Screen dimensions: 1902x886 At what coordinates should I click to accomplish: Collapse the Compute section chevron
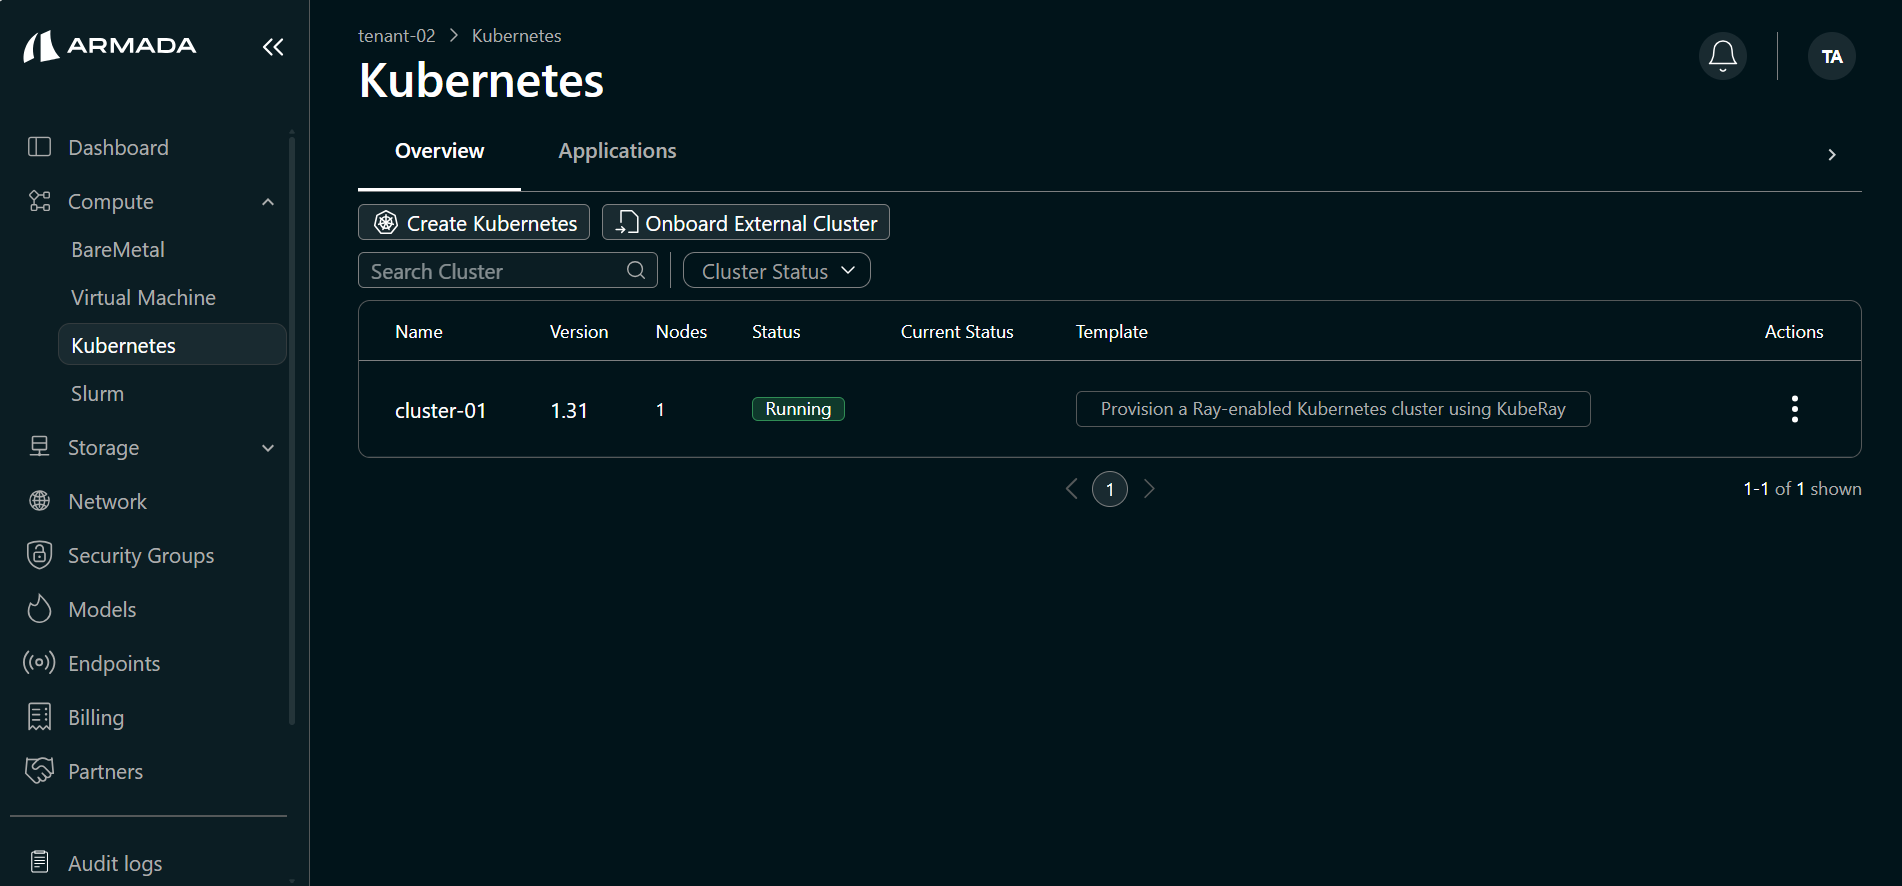[268, 202]
